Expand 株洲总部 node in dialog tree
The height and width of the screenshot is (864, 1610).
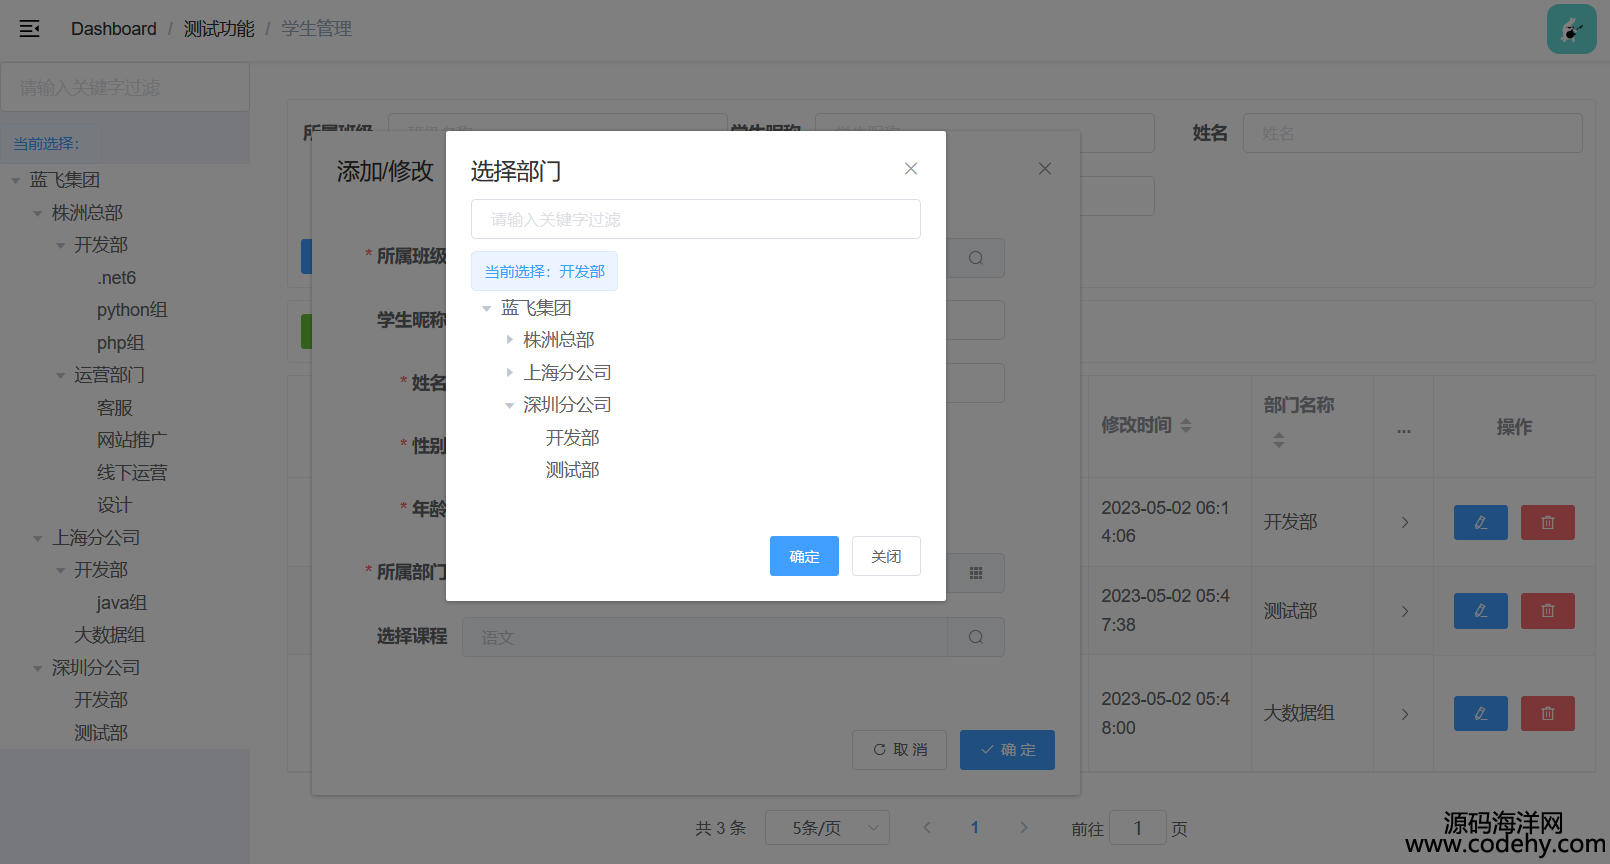pyautogui.click(x=509, y=340)
